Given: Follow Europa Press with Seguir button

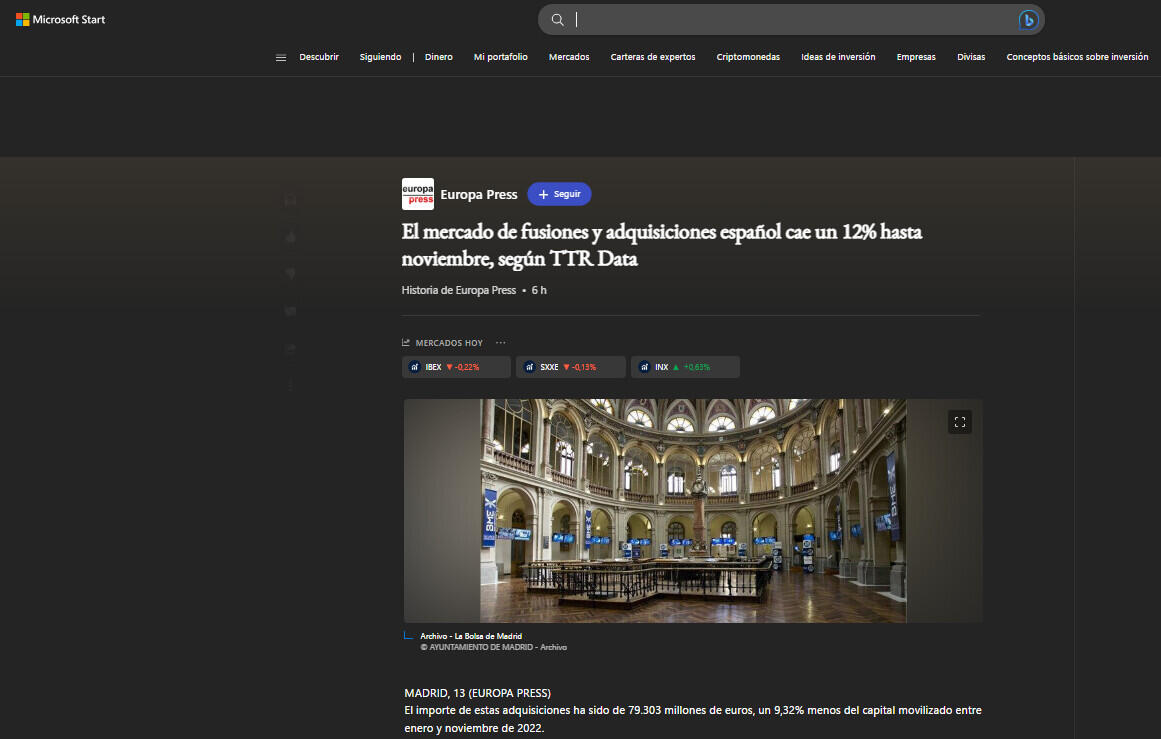Looking at the screenshot, I should tap(559, 194).
